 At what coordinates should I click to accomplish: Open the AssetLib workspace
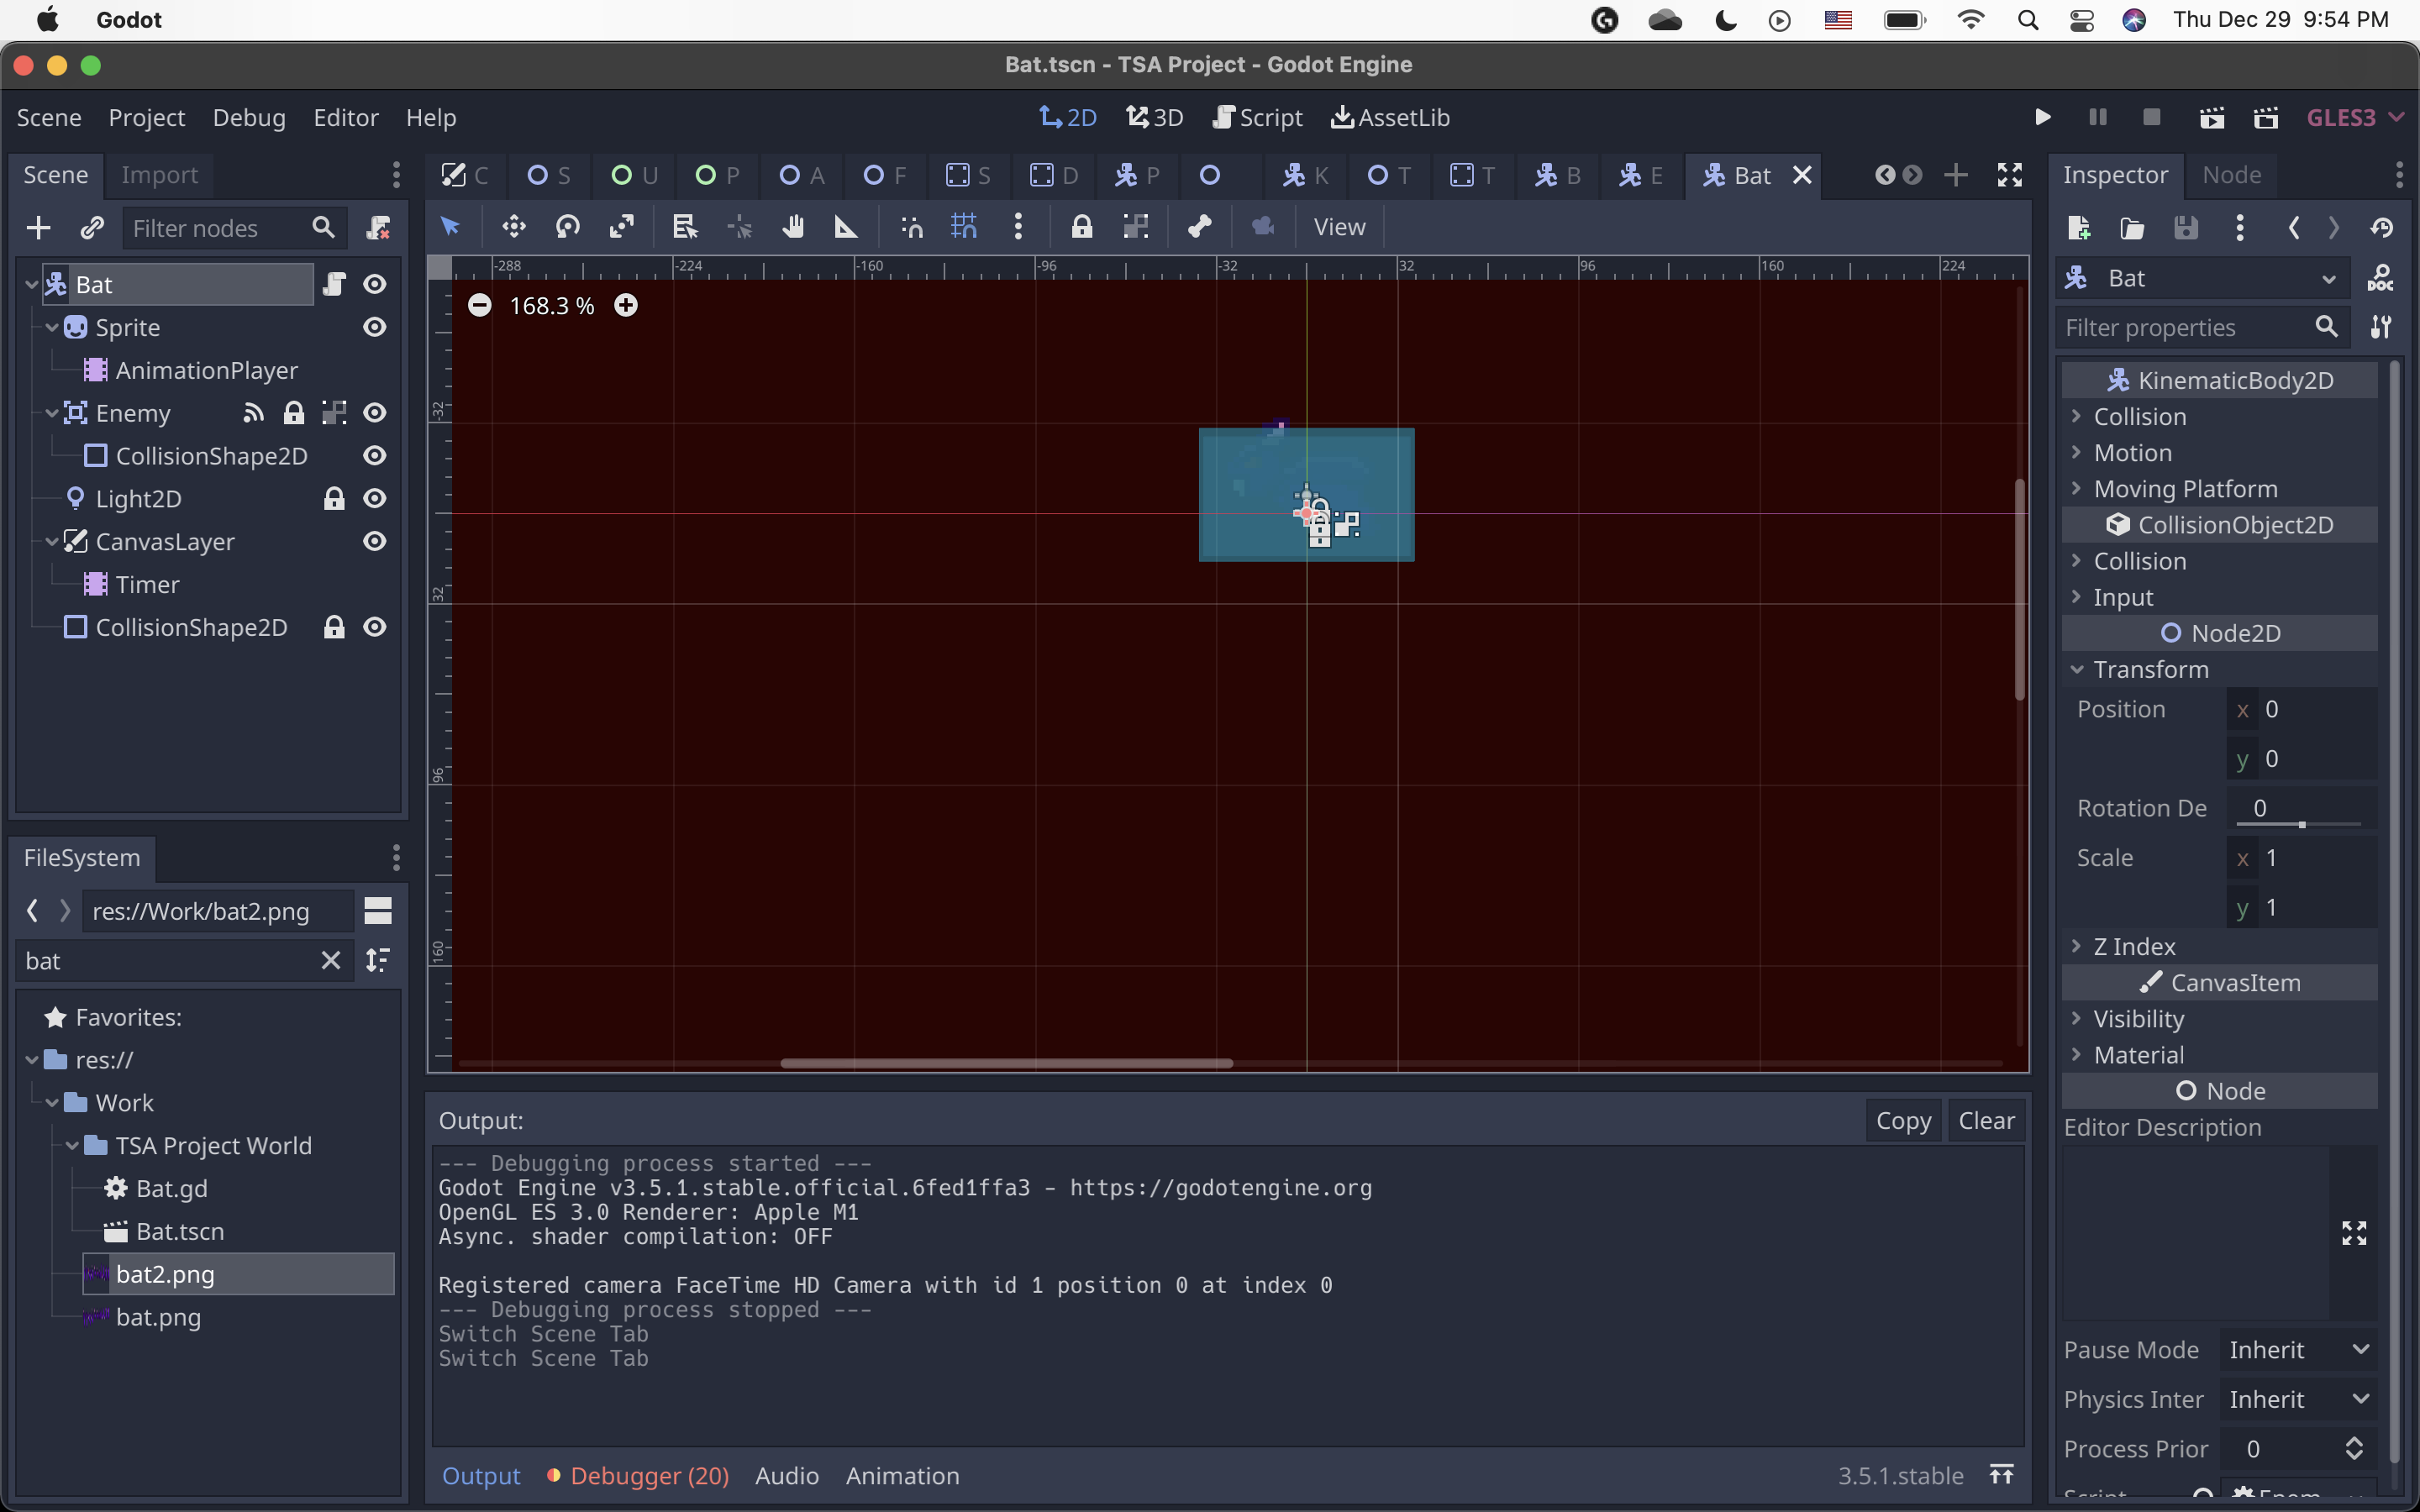(1390, 117)
